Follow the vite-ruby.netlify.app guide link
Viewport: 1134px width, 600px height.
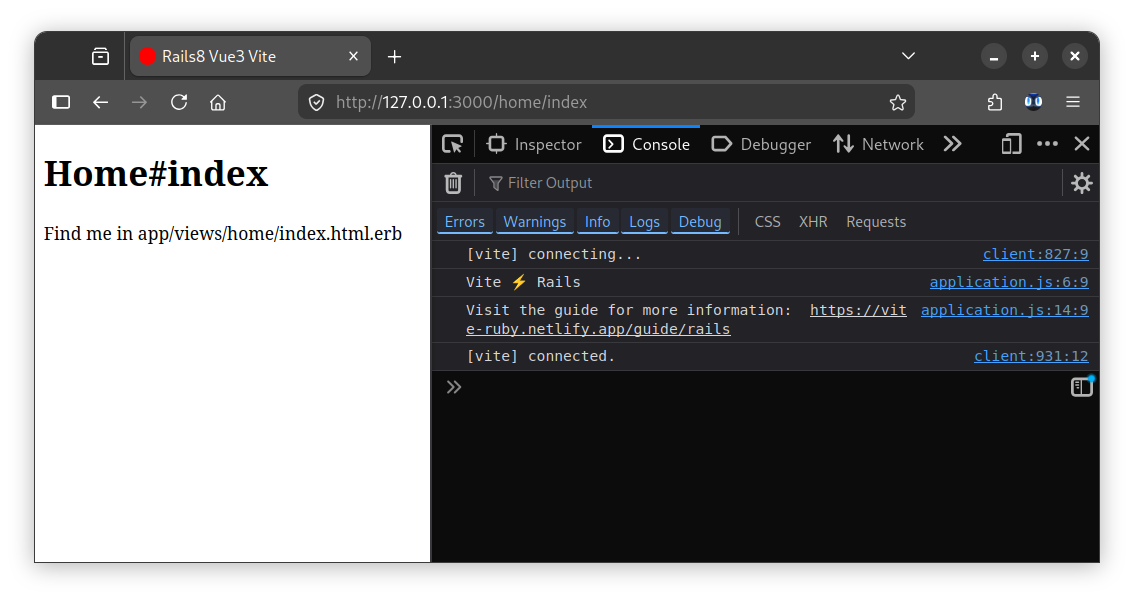click(686, 320)
